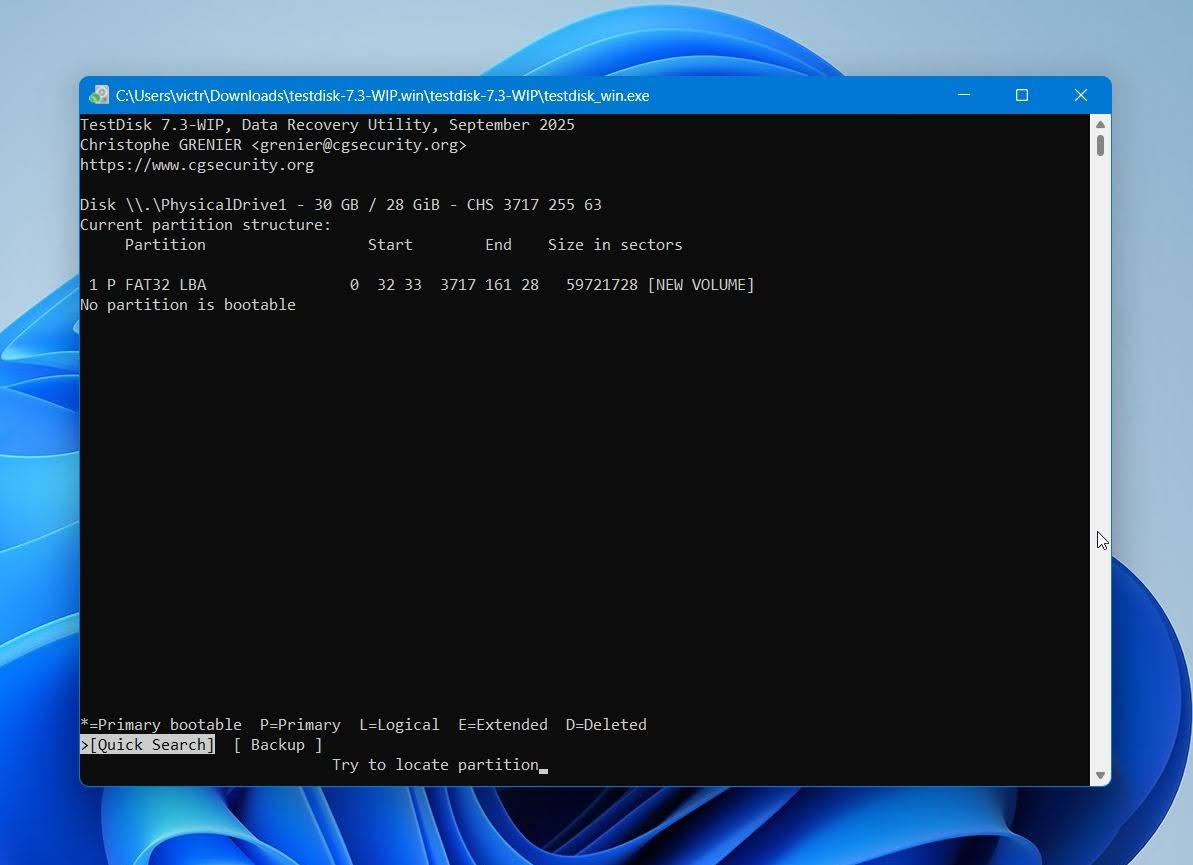Click the 'Start' column header
This screenshot has width=1193, height=865.
[x=390, y=245]
